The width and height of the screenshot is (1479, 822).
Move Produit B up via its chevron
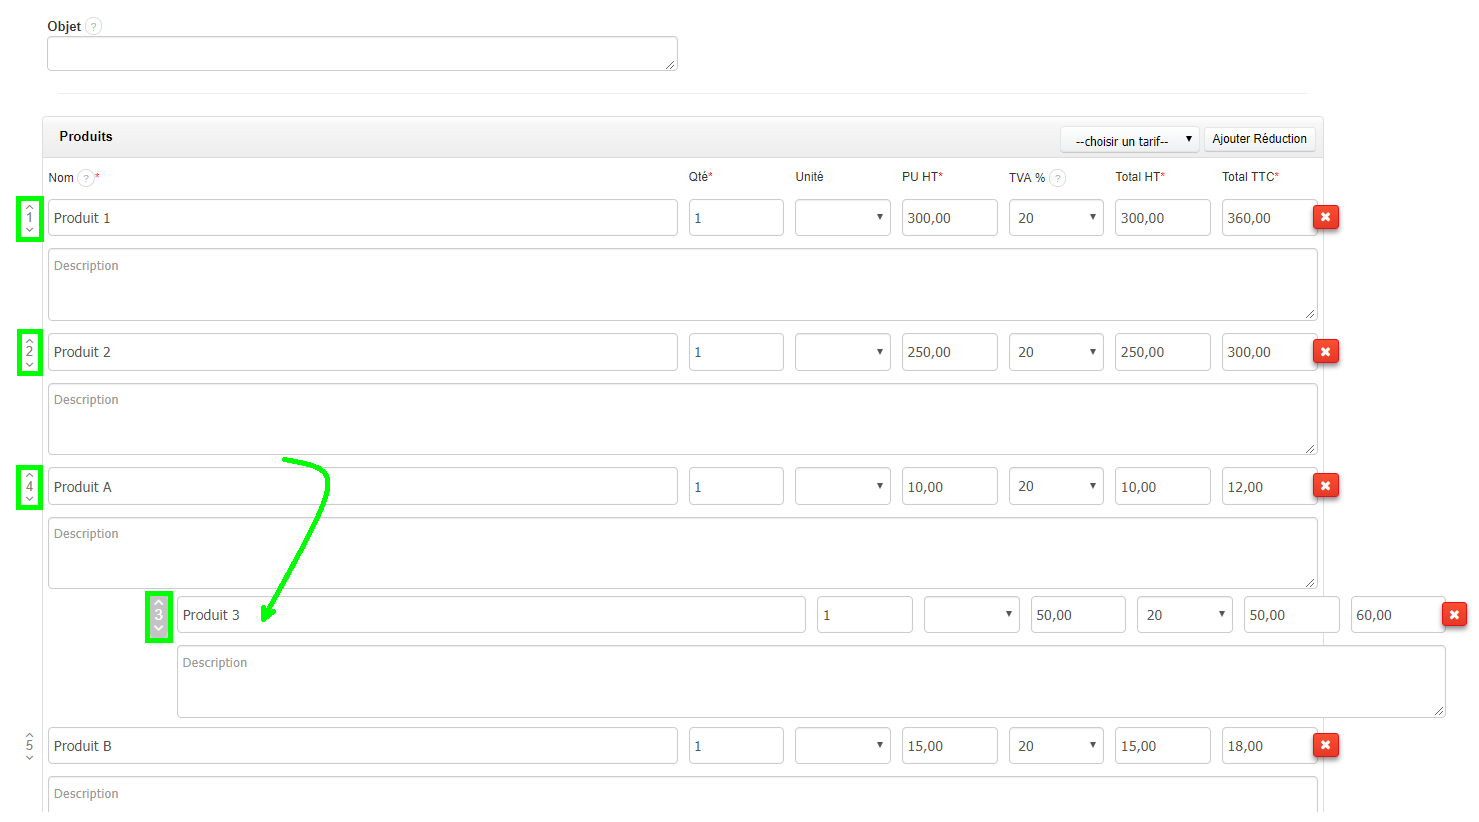tap(30, 737)
